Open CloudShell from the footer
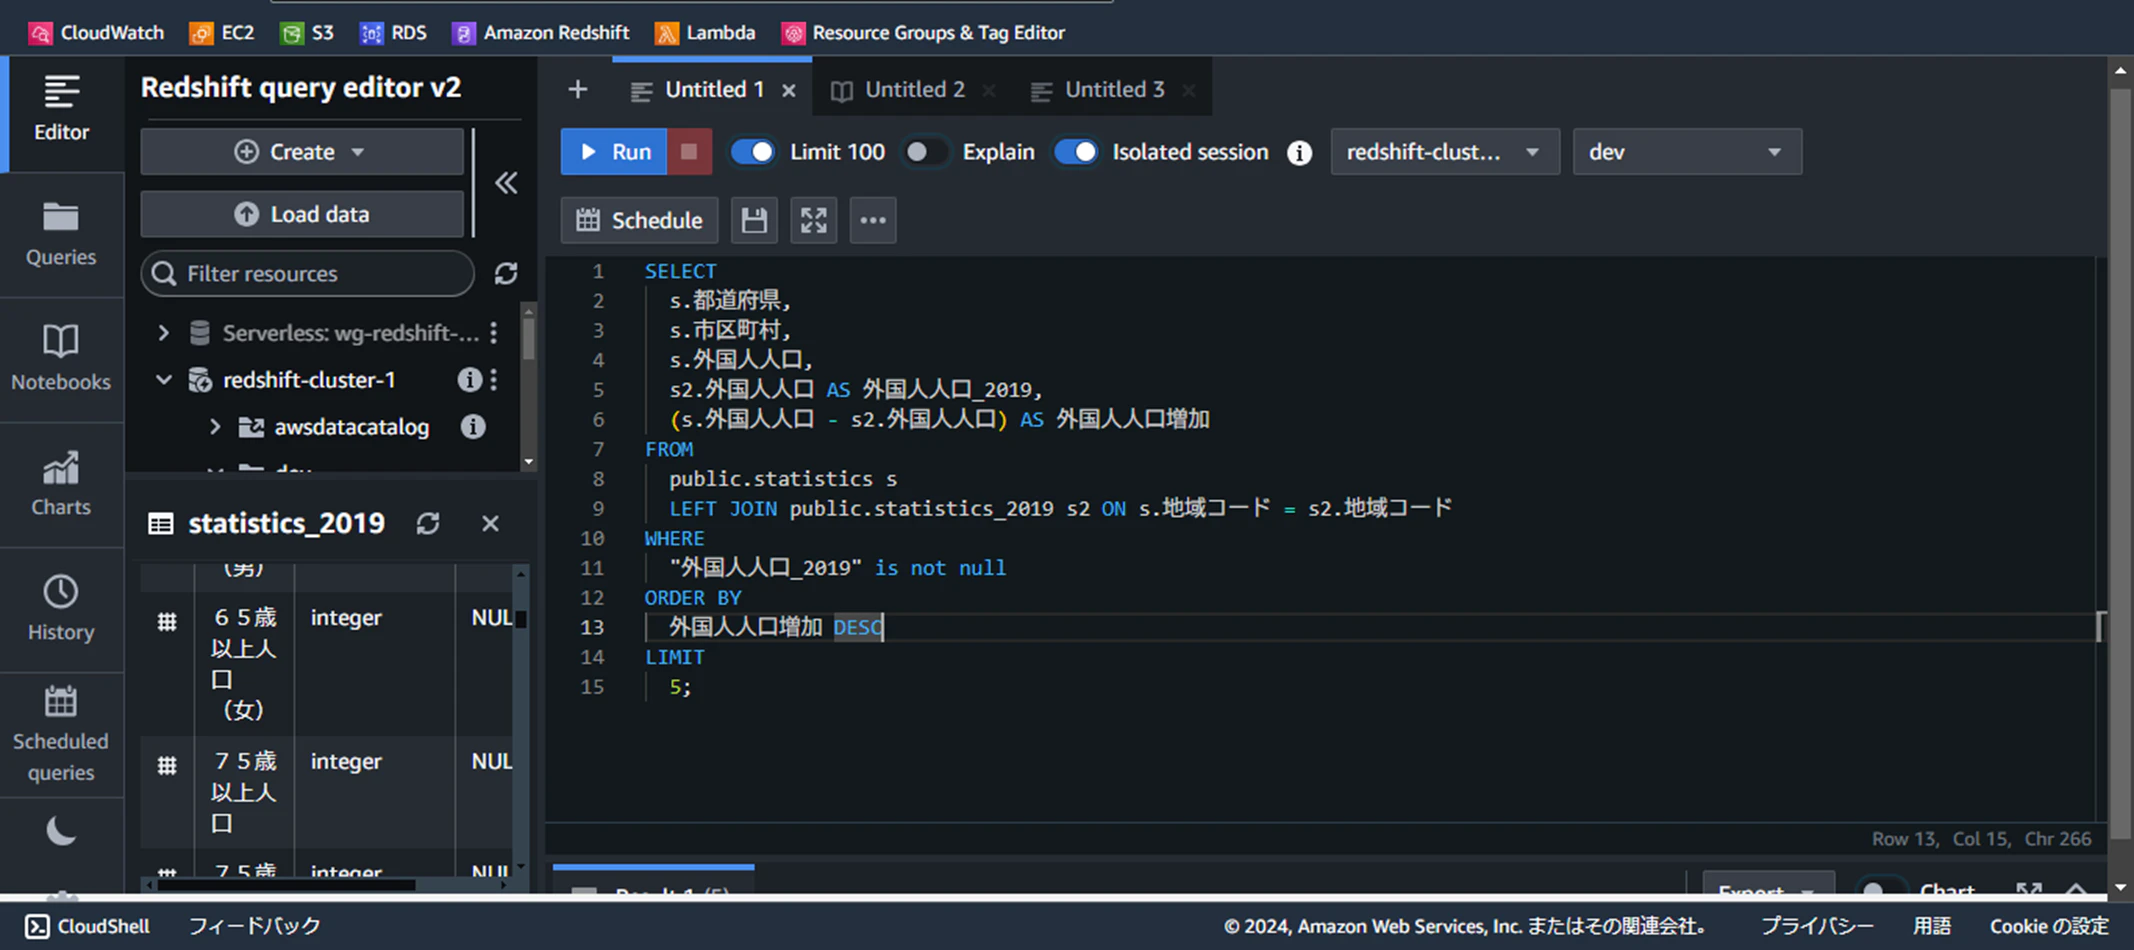The image size is (2134, 950). tap(87, 926)
